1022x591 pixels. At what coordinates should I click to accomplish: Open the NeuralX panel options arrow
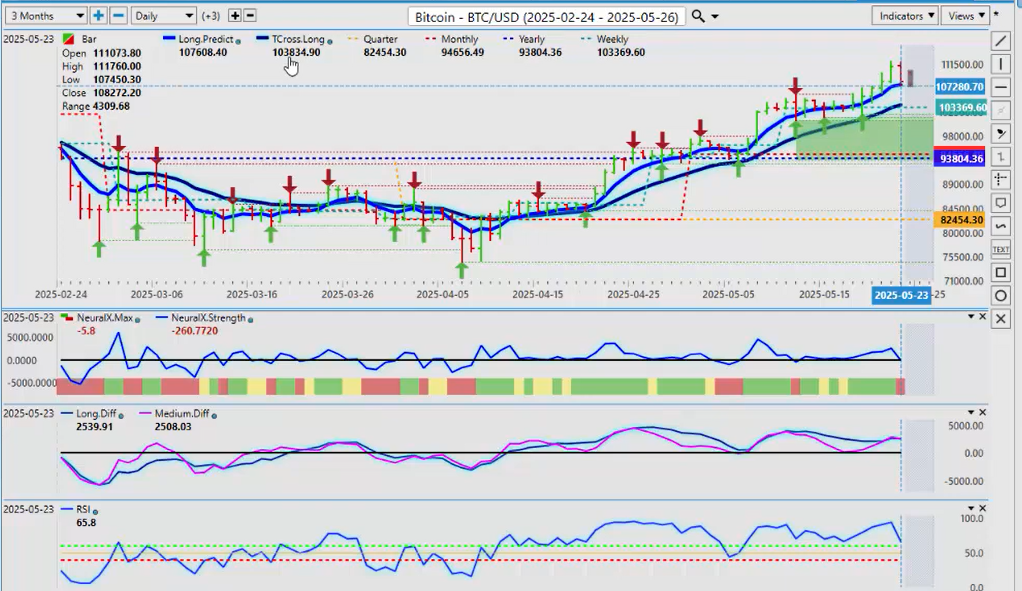tap(971, 317)
